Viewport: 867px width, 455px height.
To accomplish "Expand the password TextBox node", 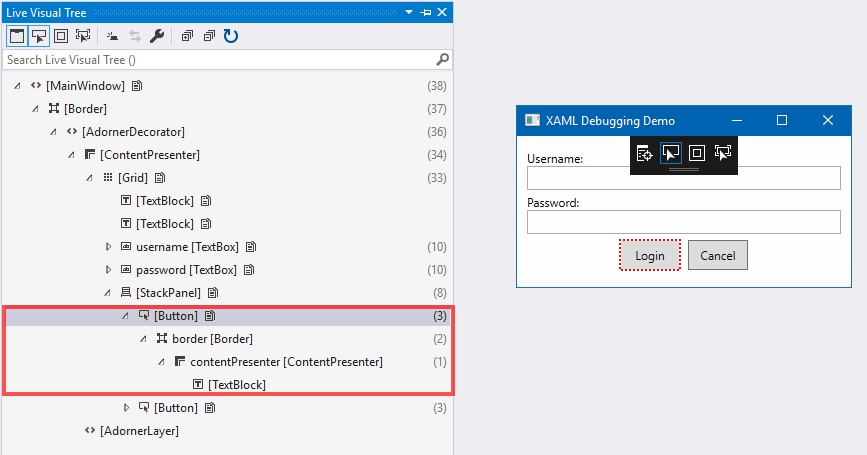I will [108, 270].
